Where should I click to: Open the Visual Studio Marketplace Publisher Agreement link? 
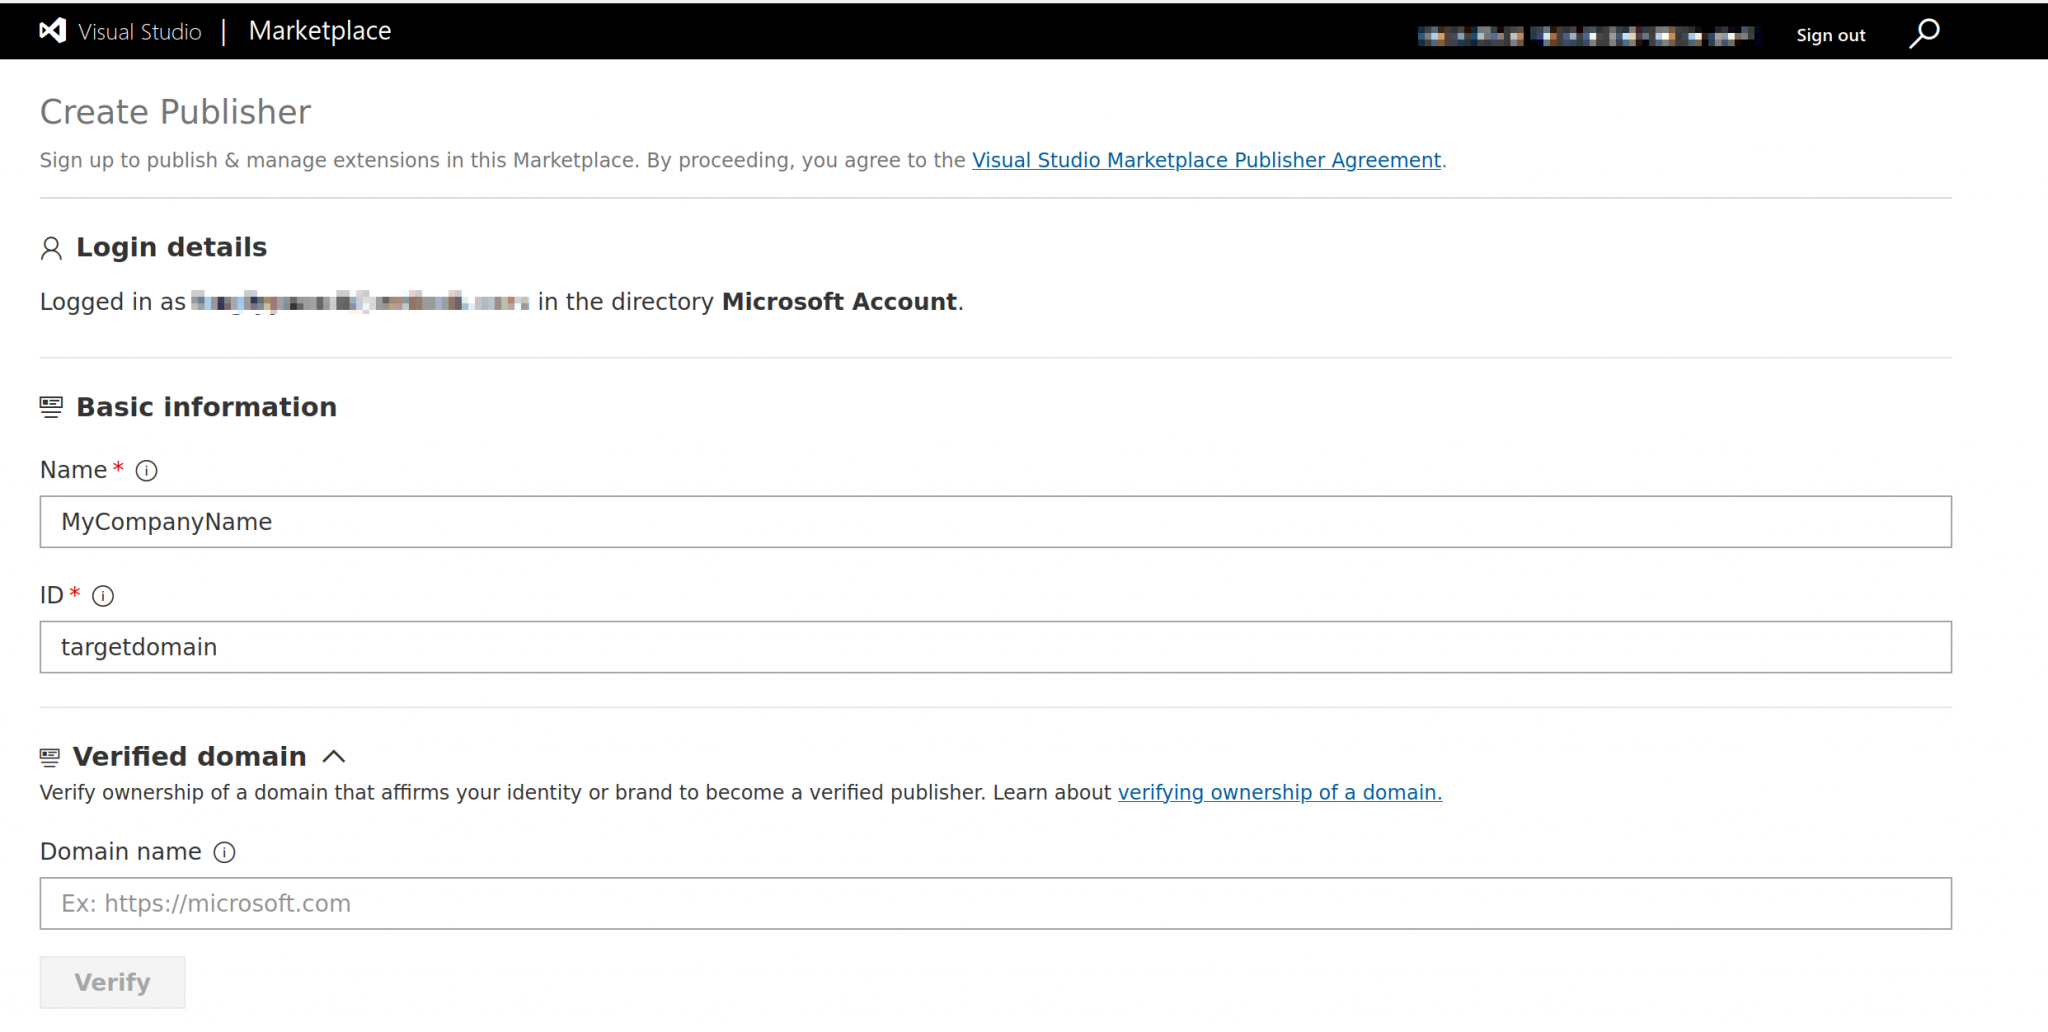coord(1205,160)
